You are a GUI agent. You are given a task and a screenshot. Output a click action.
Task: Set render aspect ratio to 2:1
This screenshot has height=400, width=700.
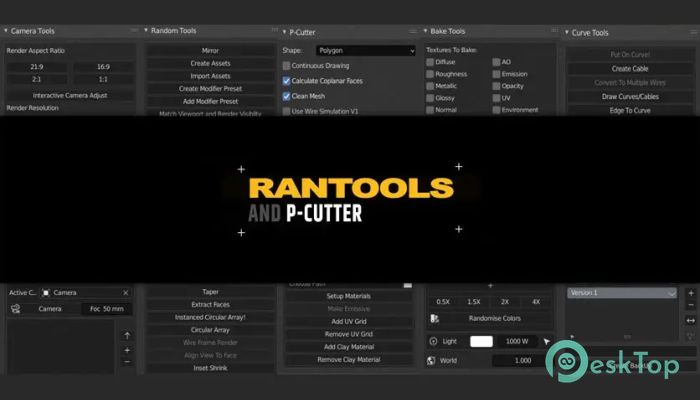coord(37,79)
